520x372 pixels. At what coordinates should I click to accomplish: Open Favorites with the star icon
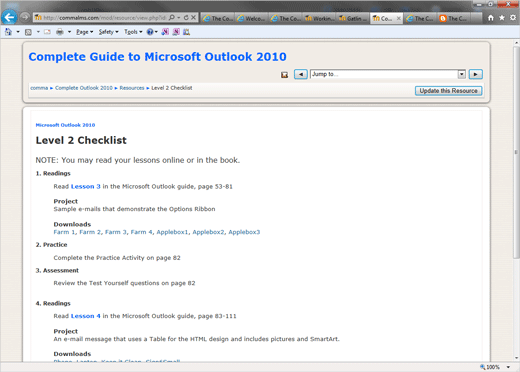pyautogui.click(x=502, y=18)
